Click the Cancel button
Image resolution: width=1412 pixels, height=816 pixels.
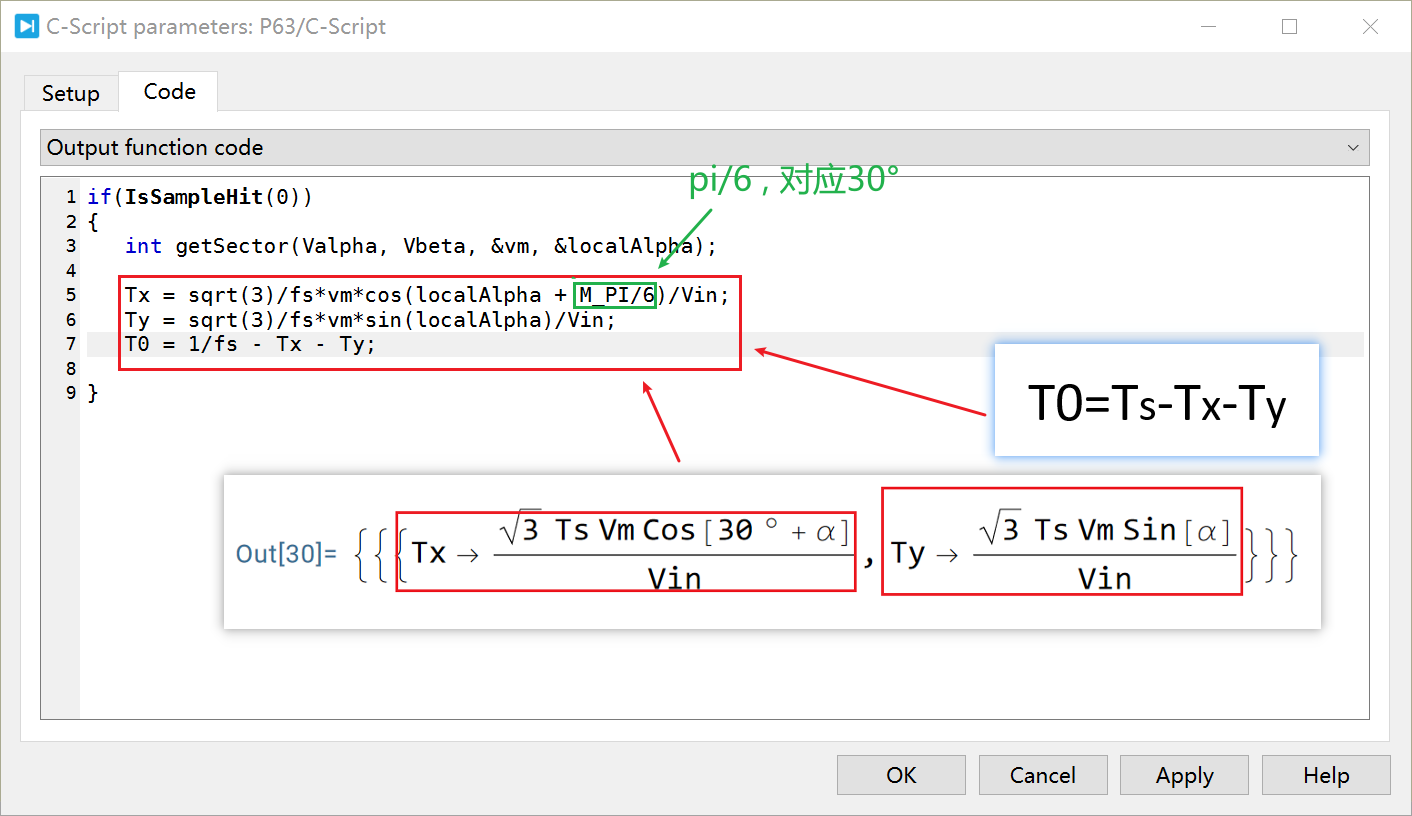point(1042,775)
